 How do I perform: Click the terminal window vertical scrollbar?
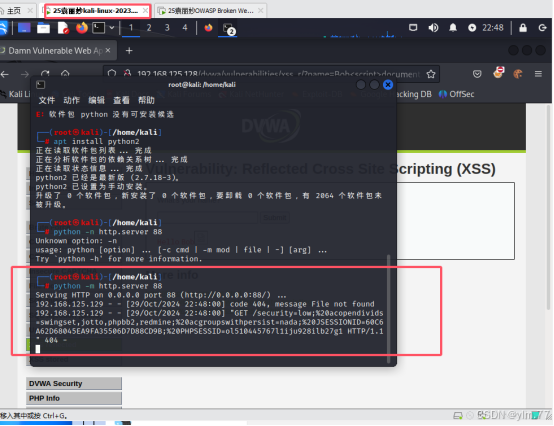point(389,308)
